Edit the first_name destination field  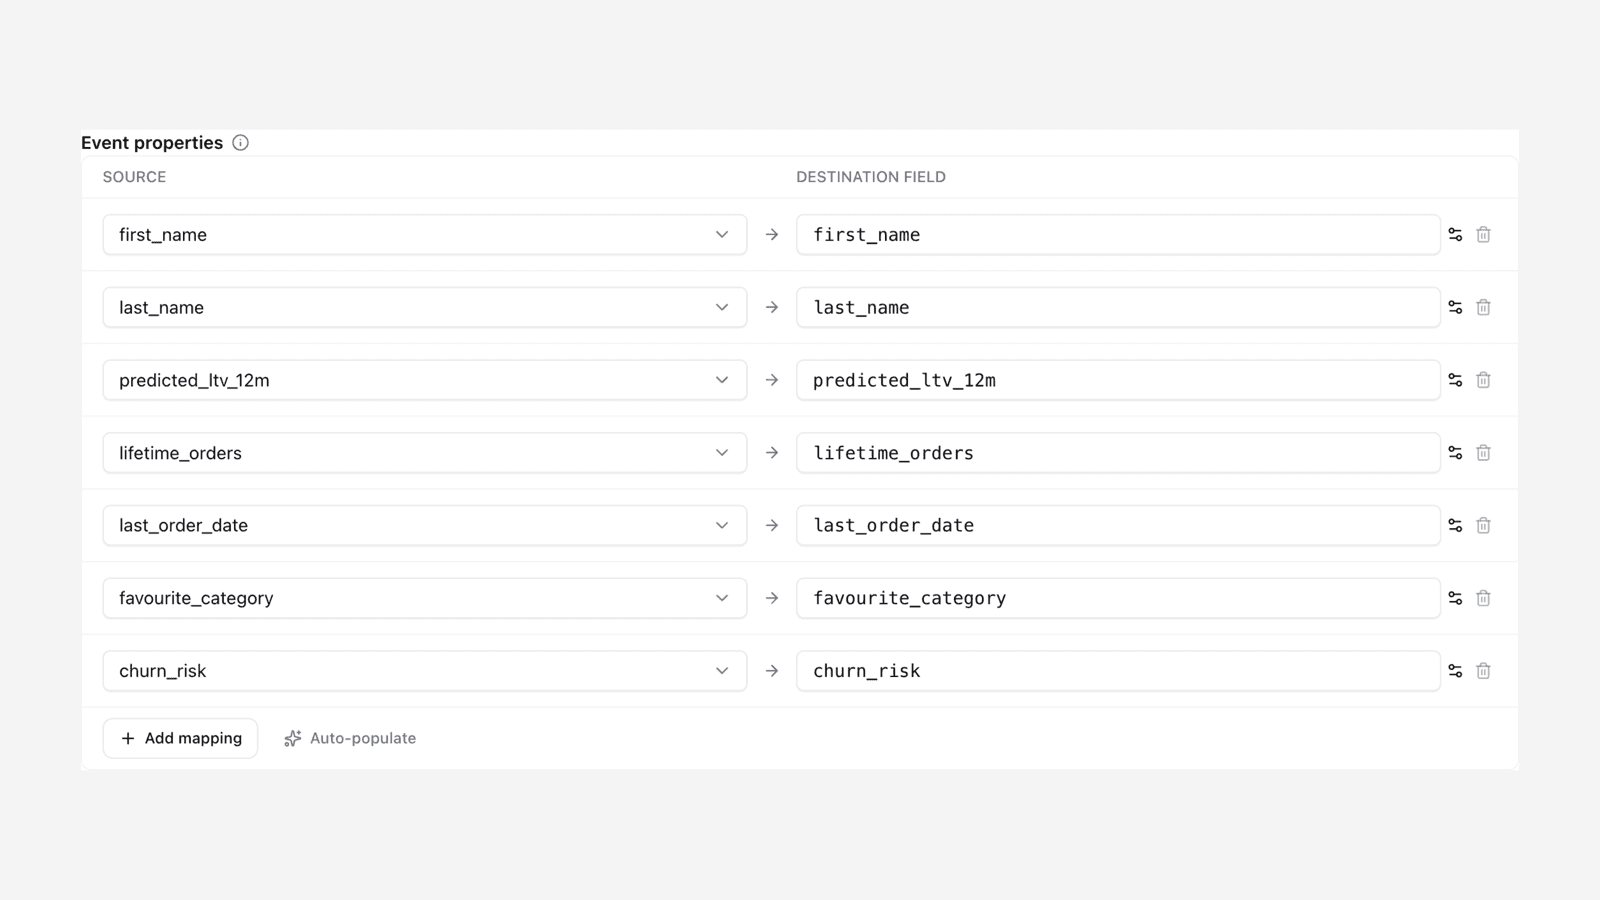coord(1118,235)
